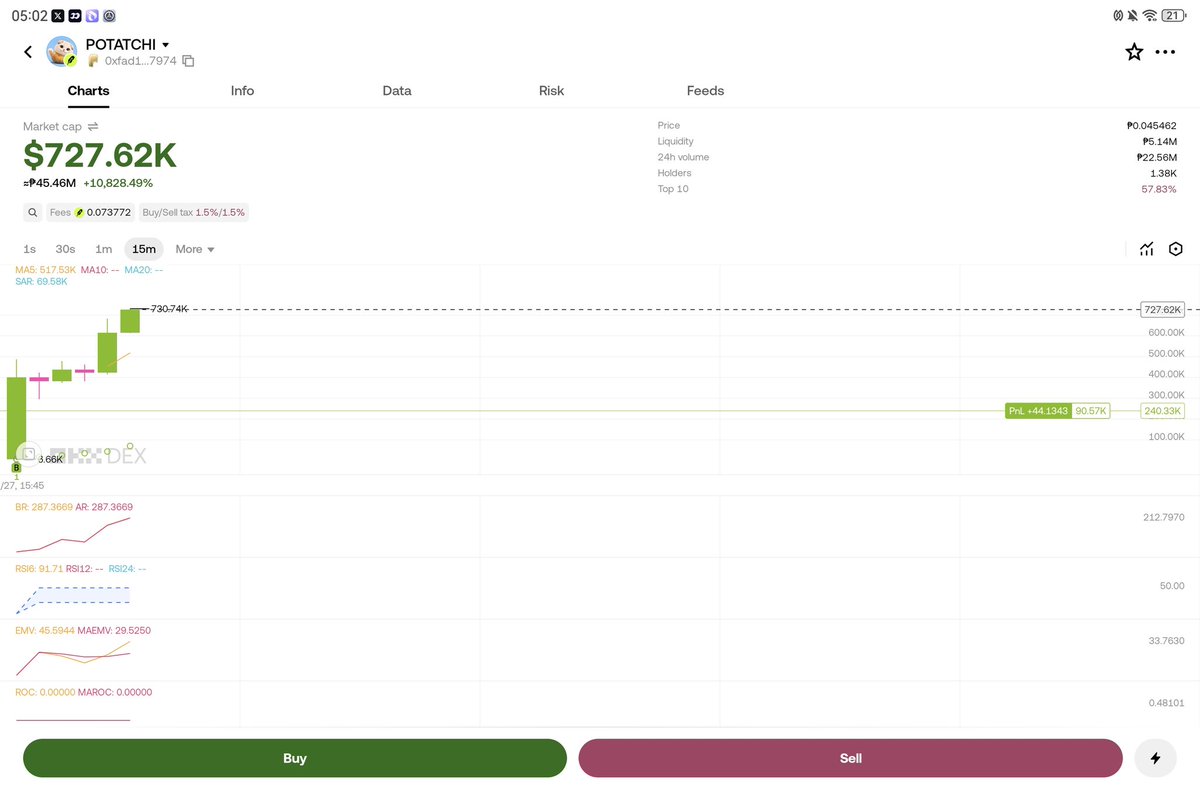
Task: Click the green B buy marker
Action: click(16, 467)
